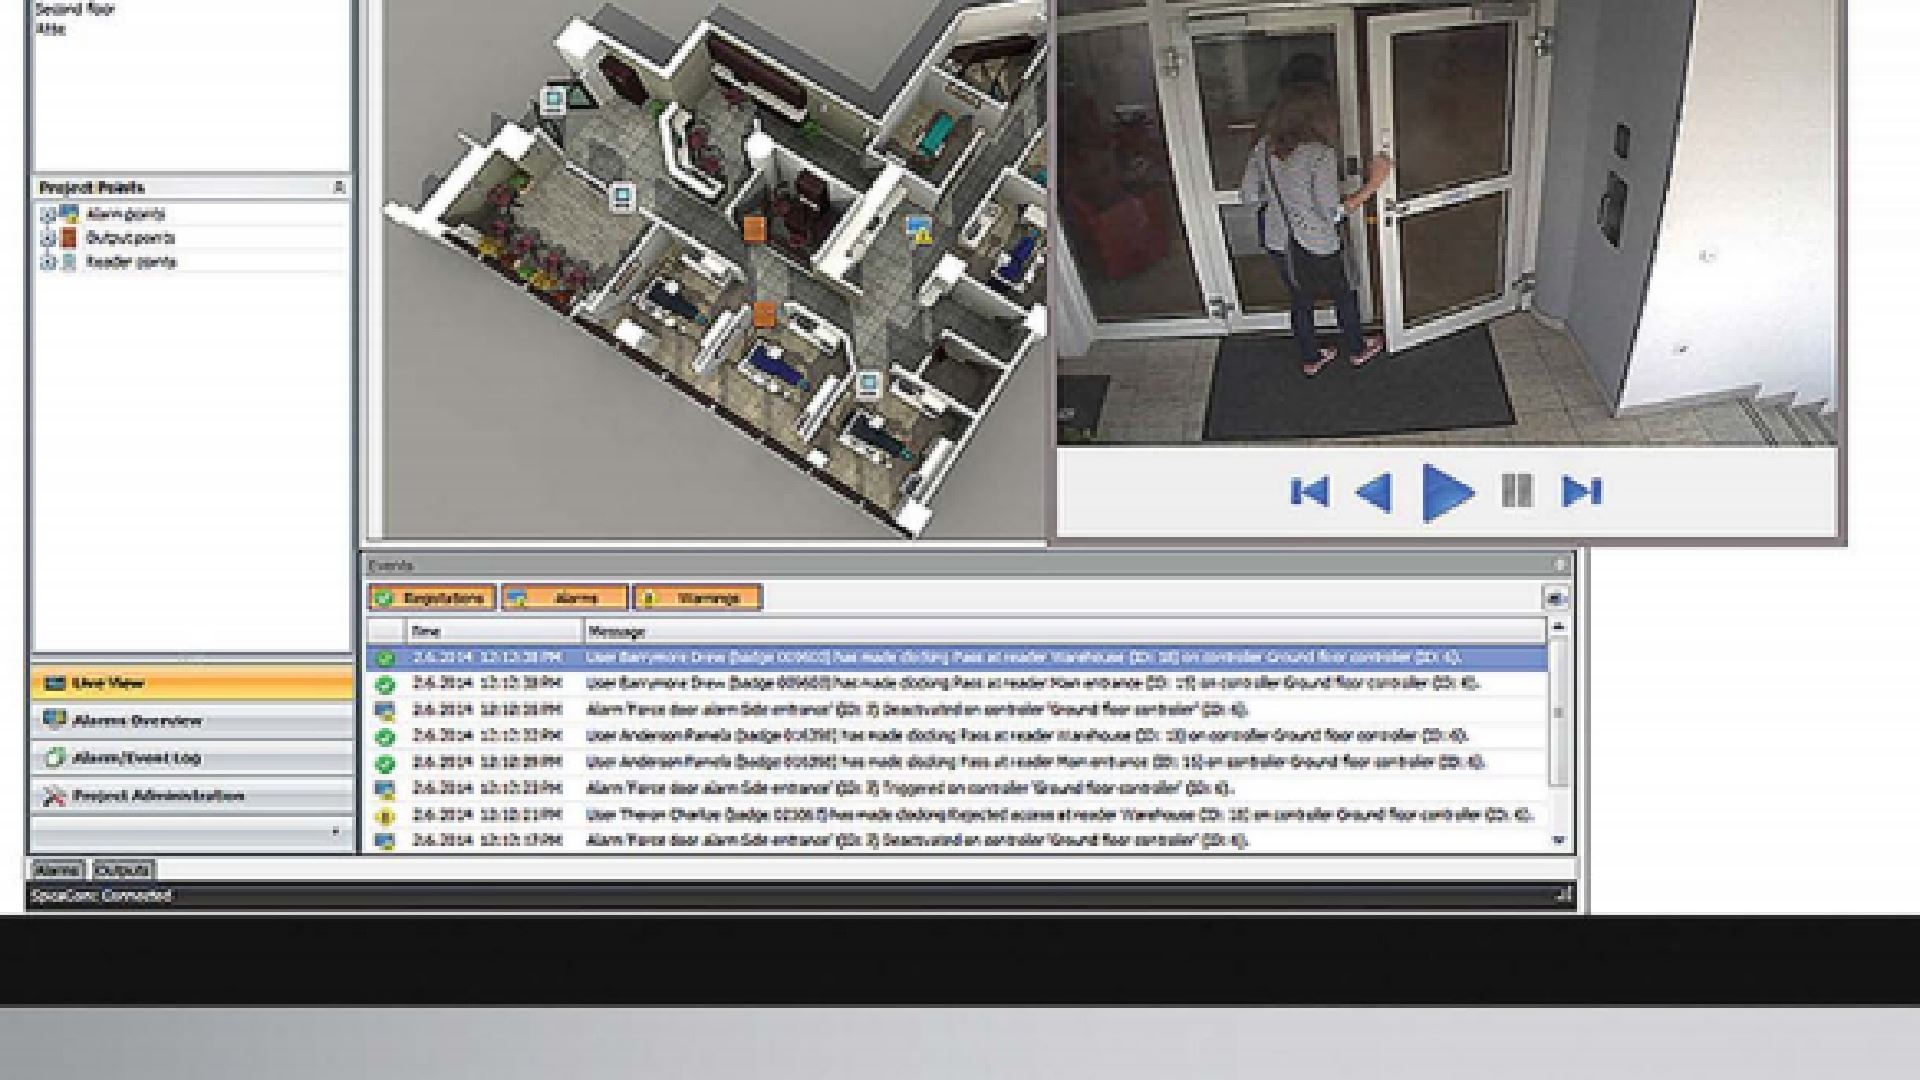Click the Alarm/Event Log icon
The height and width of the screenshot is (1080, 1920).
54,758
